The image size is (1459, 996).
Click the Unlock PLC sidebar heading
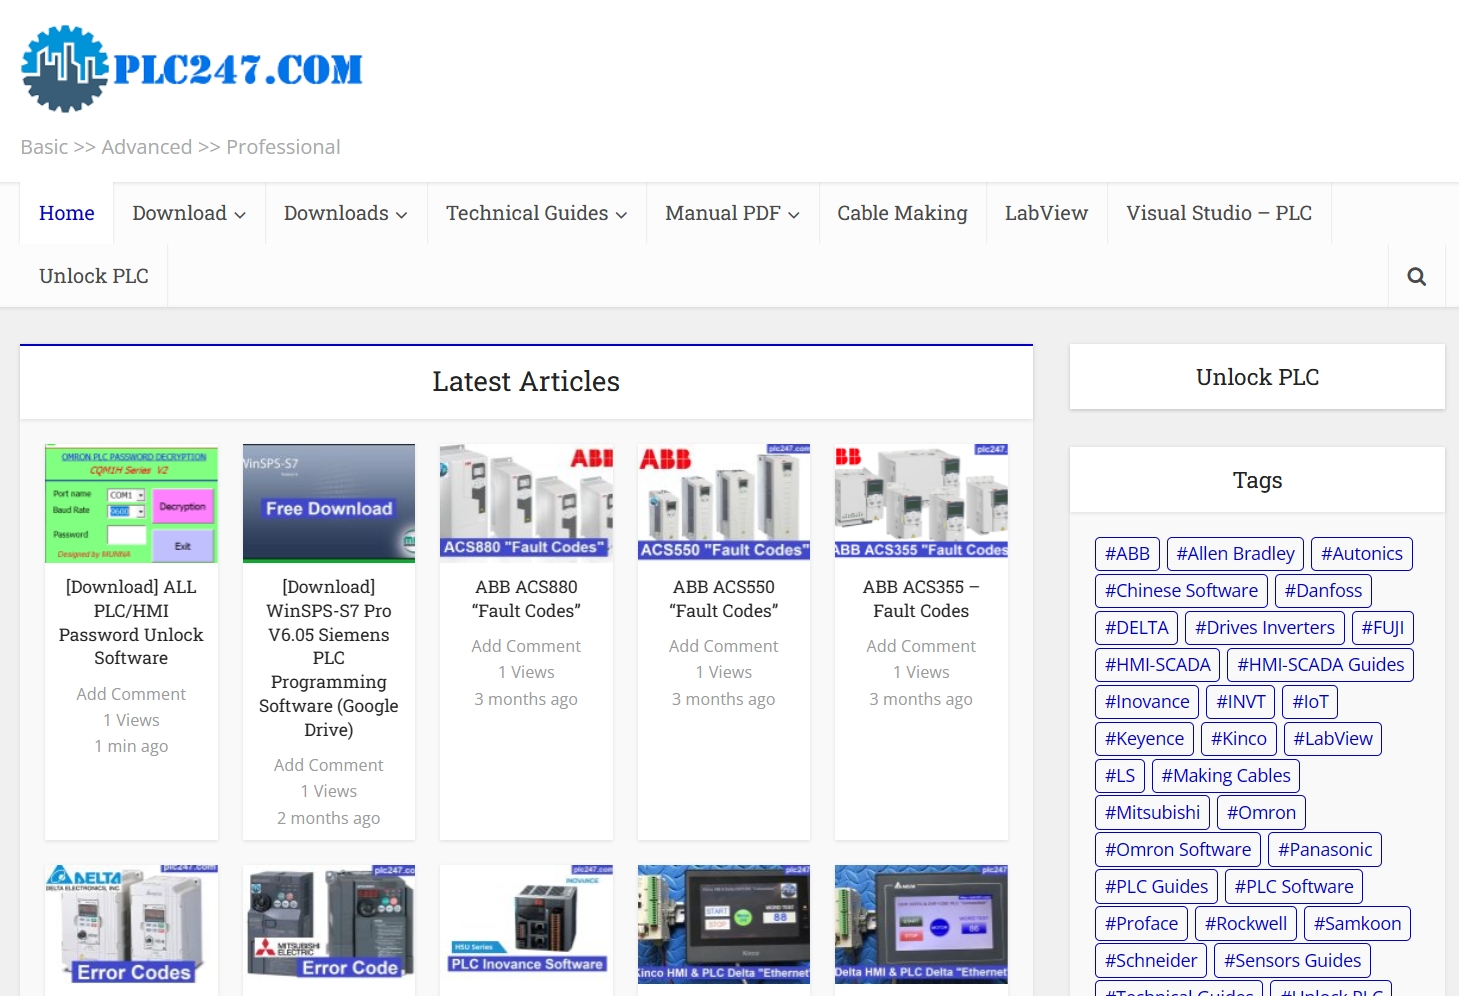(1257, 377)
